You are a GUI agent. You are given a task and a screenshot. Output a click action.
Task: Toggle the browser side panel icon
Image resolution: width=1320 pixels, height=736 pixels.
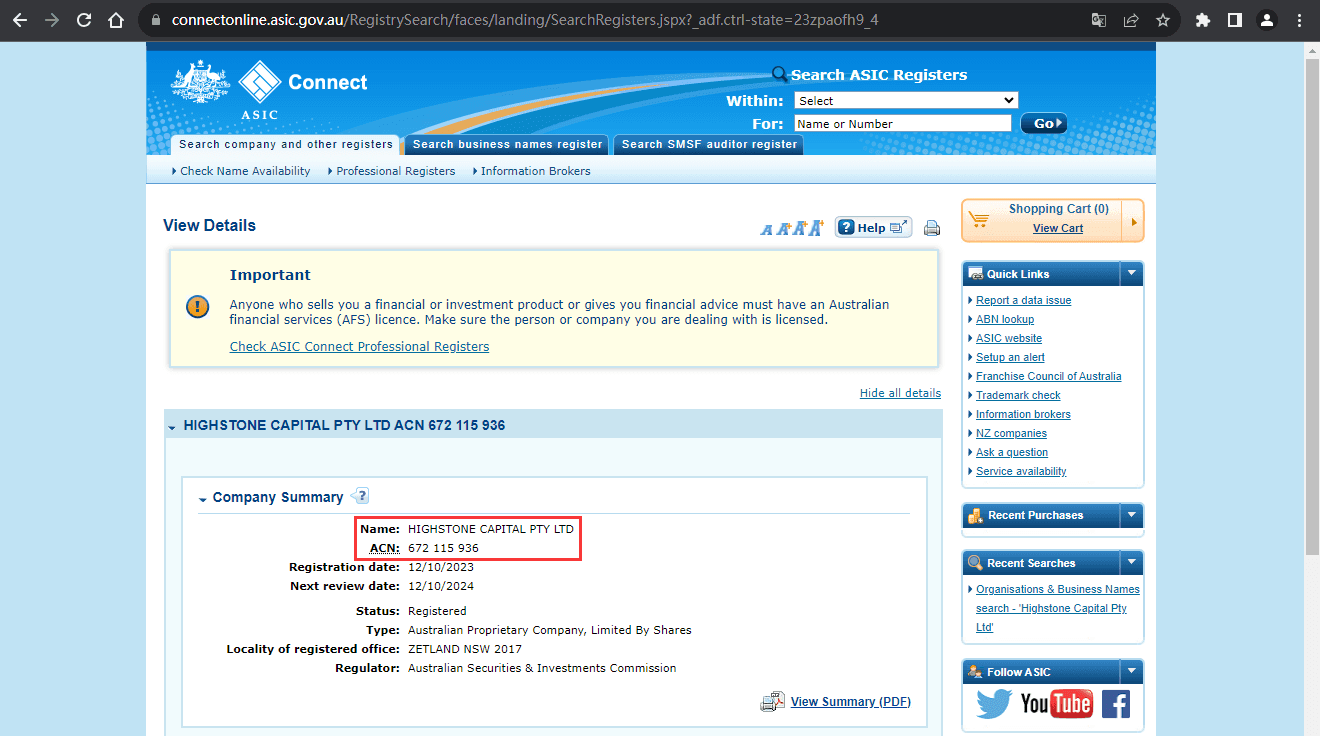1235,20
